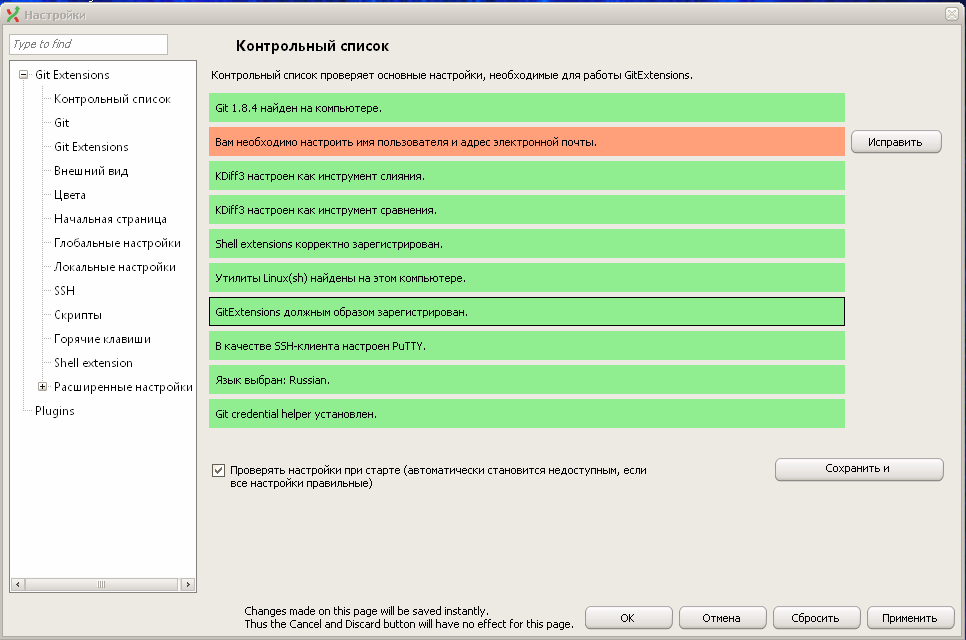Click the Сбросить button
Screen dimensions: 966x640
pyautogui.click(x=815, y=618)
